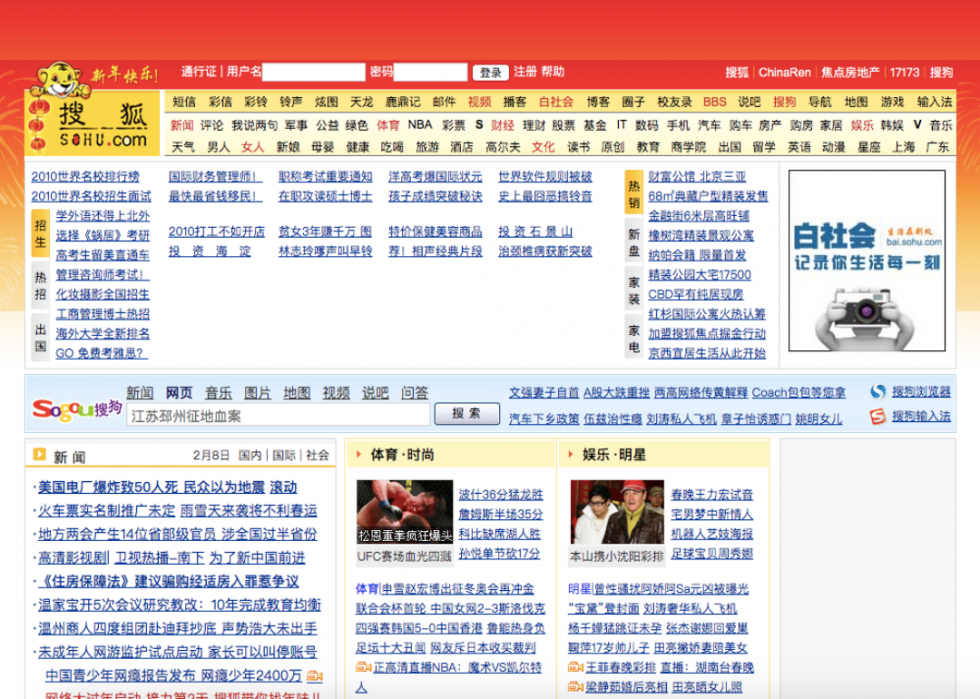
Task: Open 林志玲嗲声叫早铃 link
Action: click(326, 251)
